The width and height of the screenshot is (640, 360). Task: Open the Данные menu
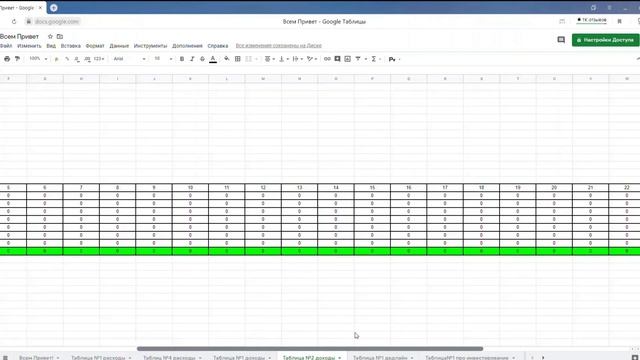coord(119,46)
